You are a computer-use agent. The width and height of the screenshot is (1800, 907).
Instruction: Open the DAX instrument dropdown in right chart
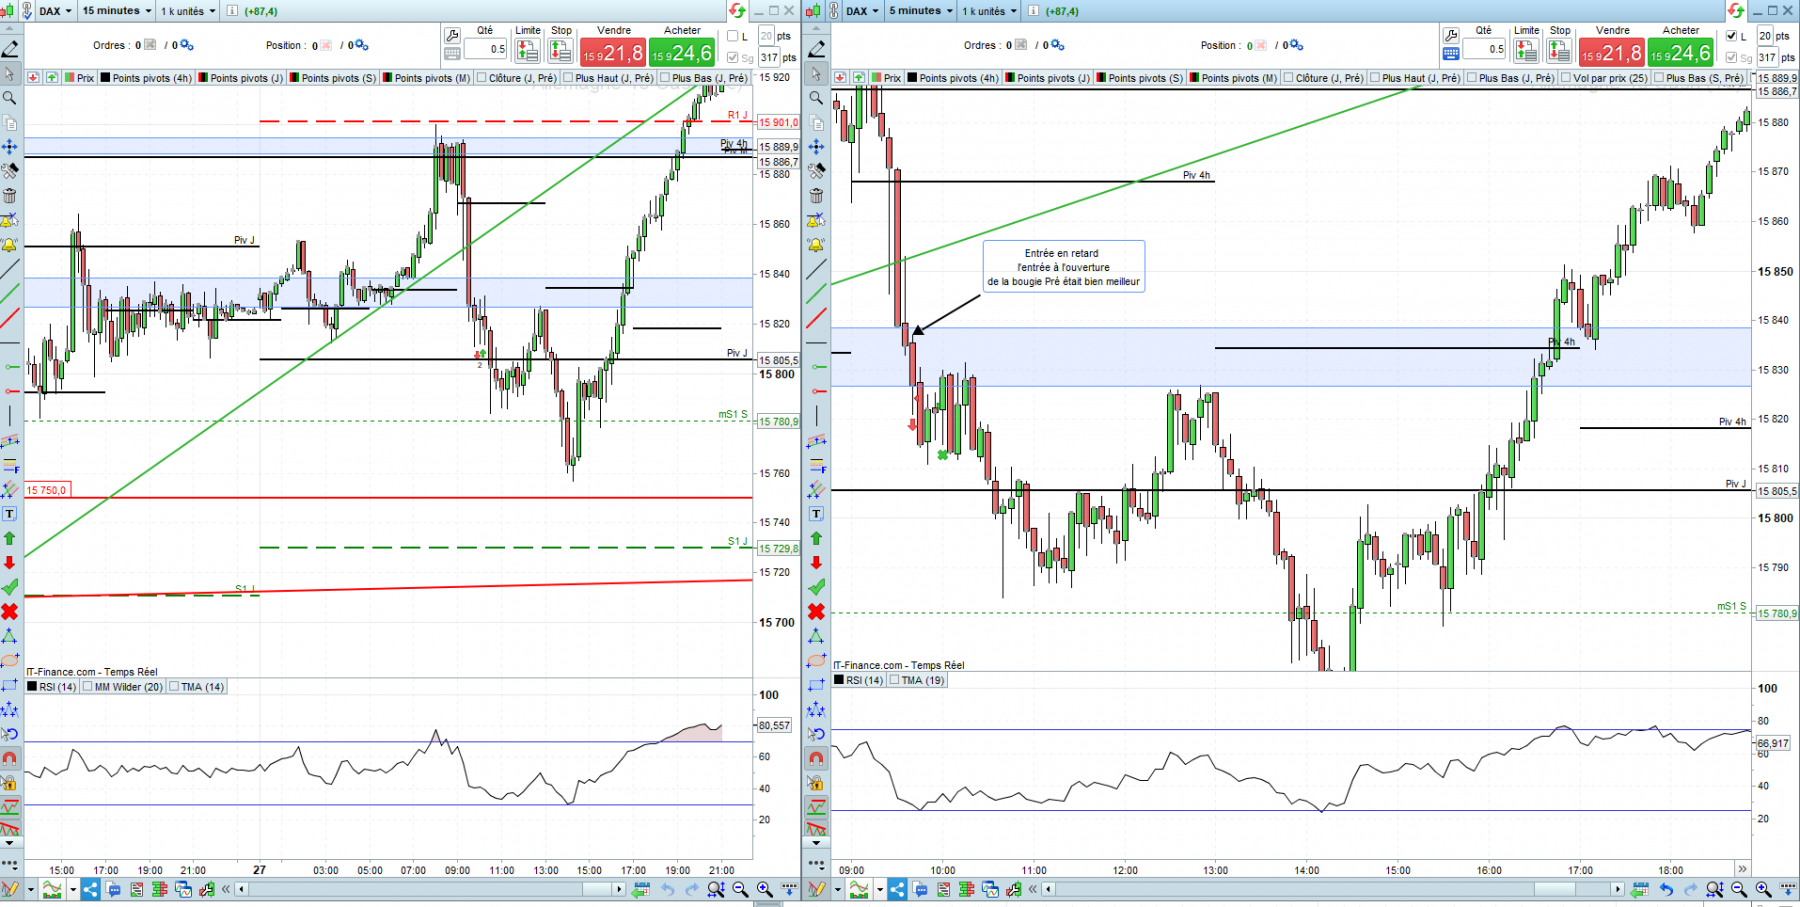click(x=862, y=11)
